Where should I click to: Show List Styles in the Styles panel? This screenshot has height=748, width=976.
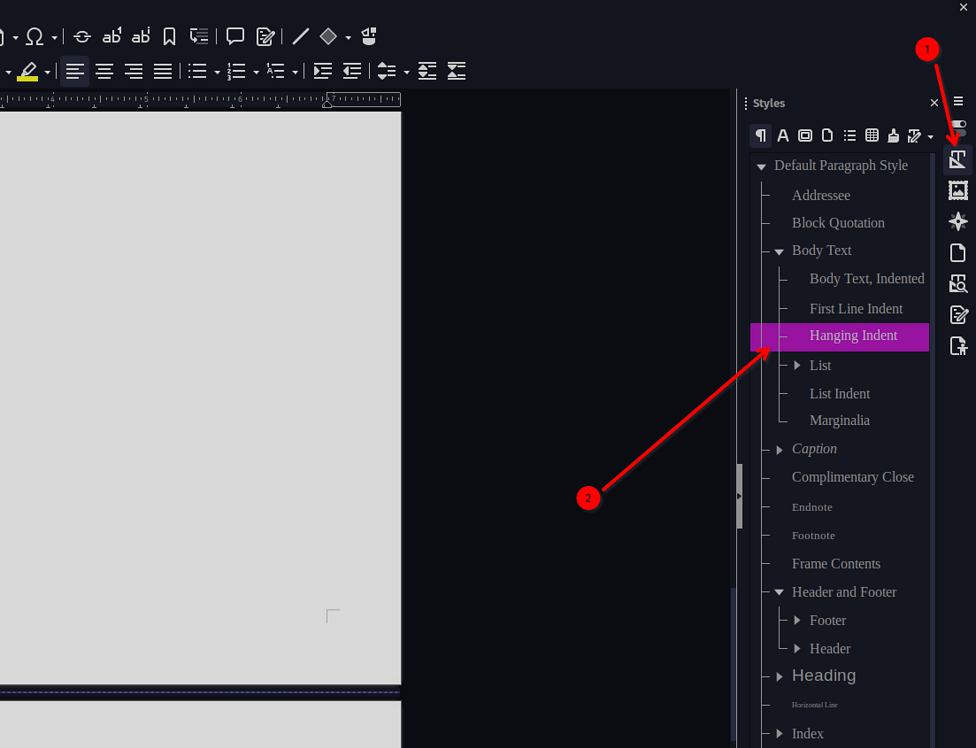pos(849,135)
